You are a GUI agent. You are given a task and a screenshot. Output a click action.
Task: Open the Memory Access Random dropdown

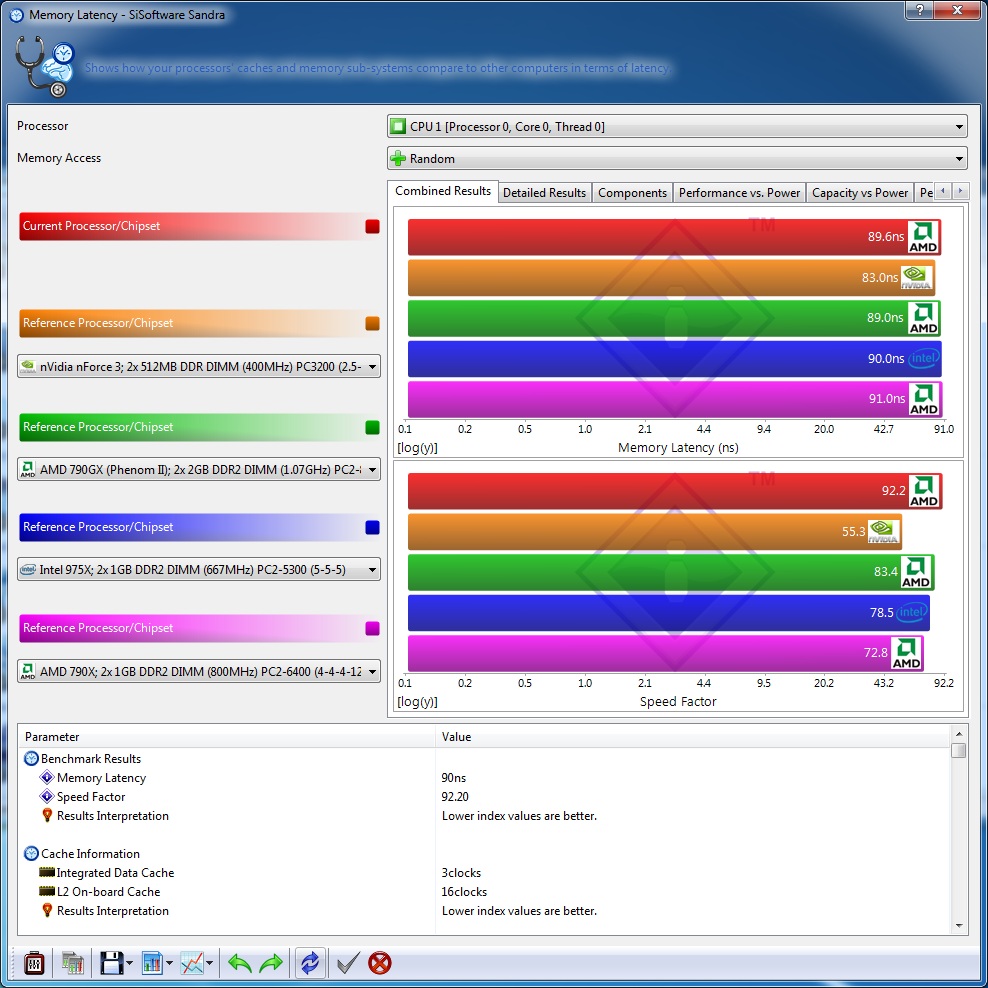[x=677, y=159]
